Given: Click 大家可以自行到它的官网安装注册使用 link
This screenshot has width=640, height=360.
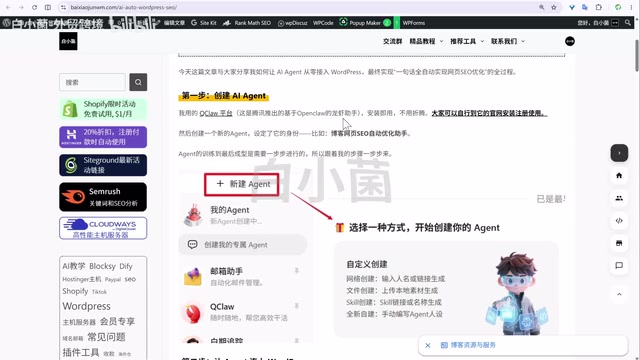Looking at the screenshot, I should [x=489, y=113].
